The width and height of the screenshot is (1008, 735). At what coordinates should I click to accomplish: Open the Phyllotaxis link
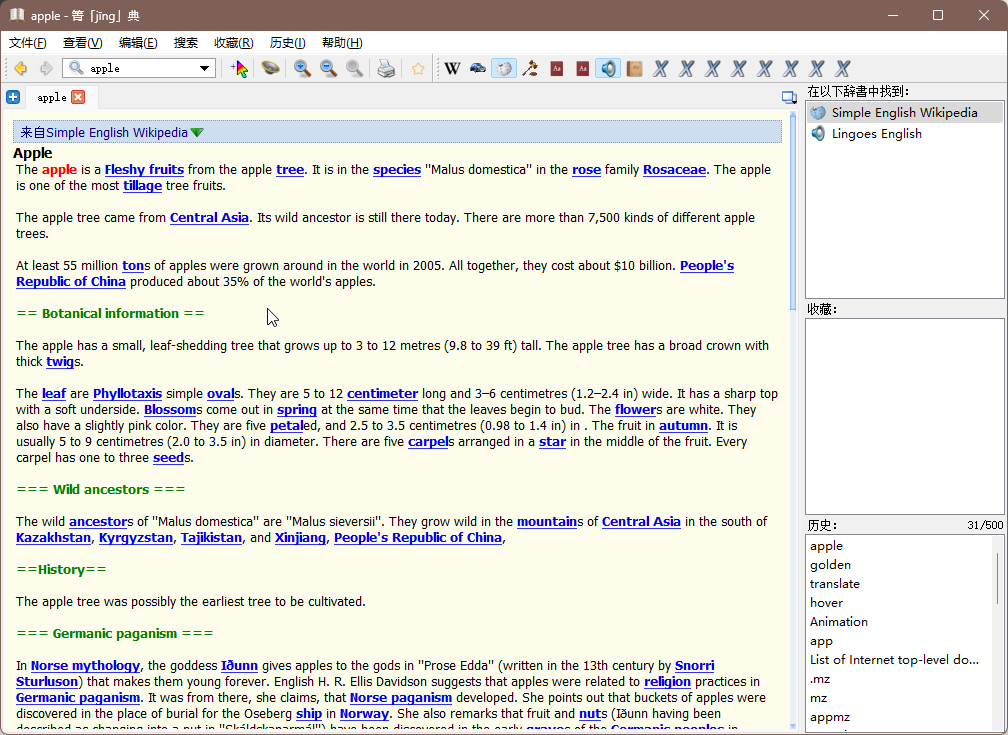pos(127,394)
